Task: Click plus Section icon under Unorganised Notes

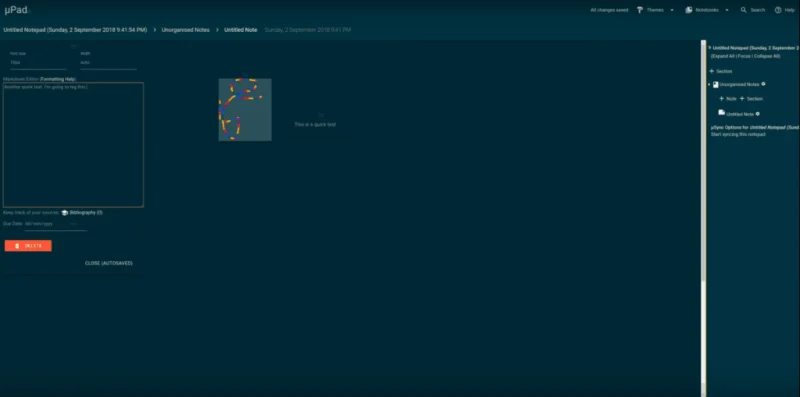Action: point(742,98)
